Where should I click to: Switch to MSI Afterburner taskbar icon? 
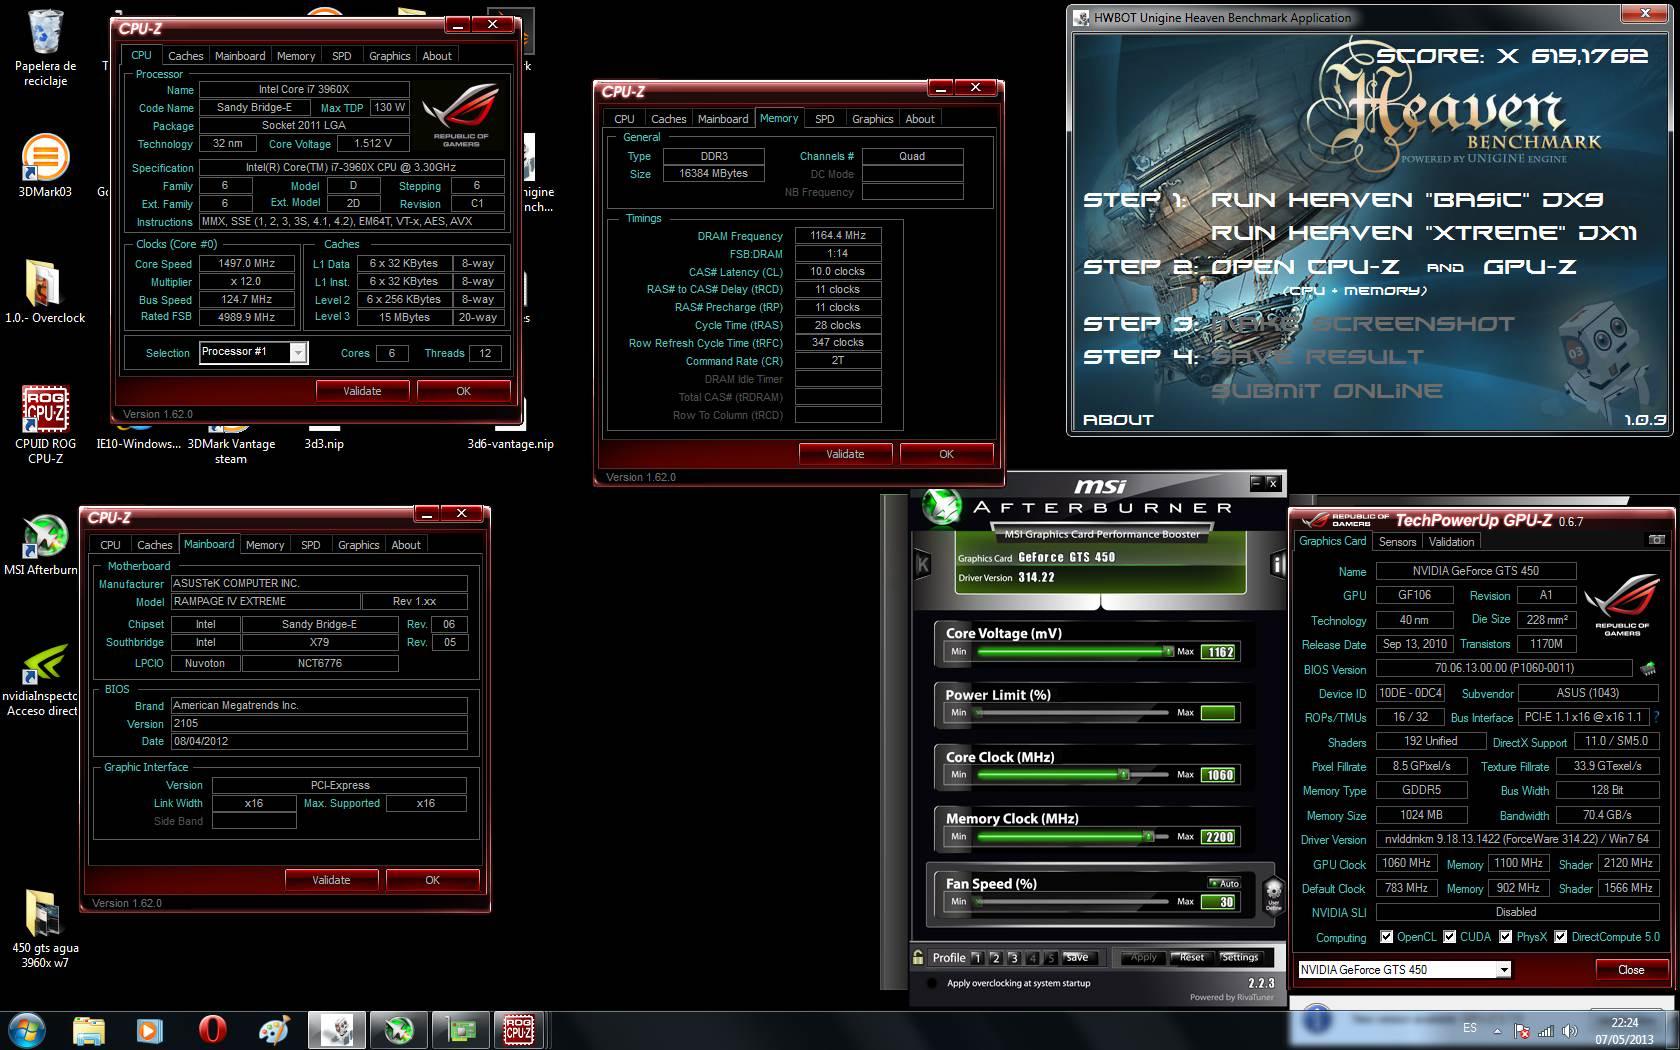pos(398,1030)
